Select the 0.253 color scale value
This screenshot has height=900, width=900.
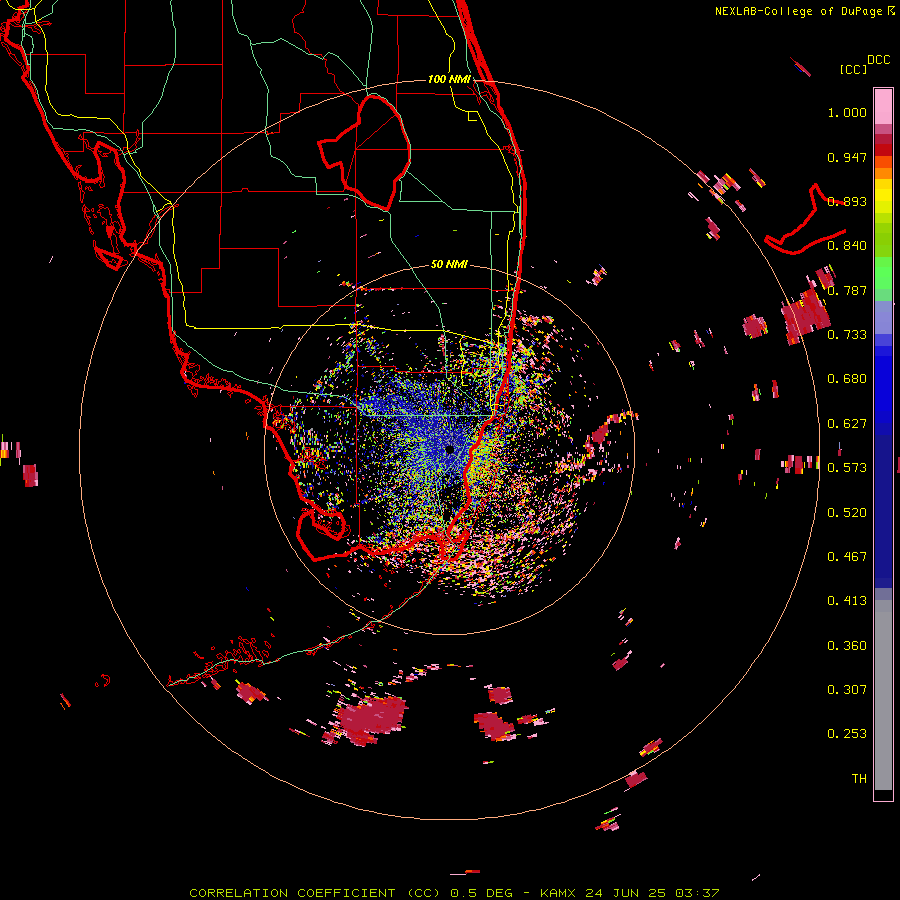point(847,734)
